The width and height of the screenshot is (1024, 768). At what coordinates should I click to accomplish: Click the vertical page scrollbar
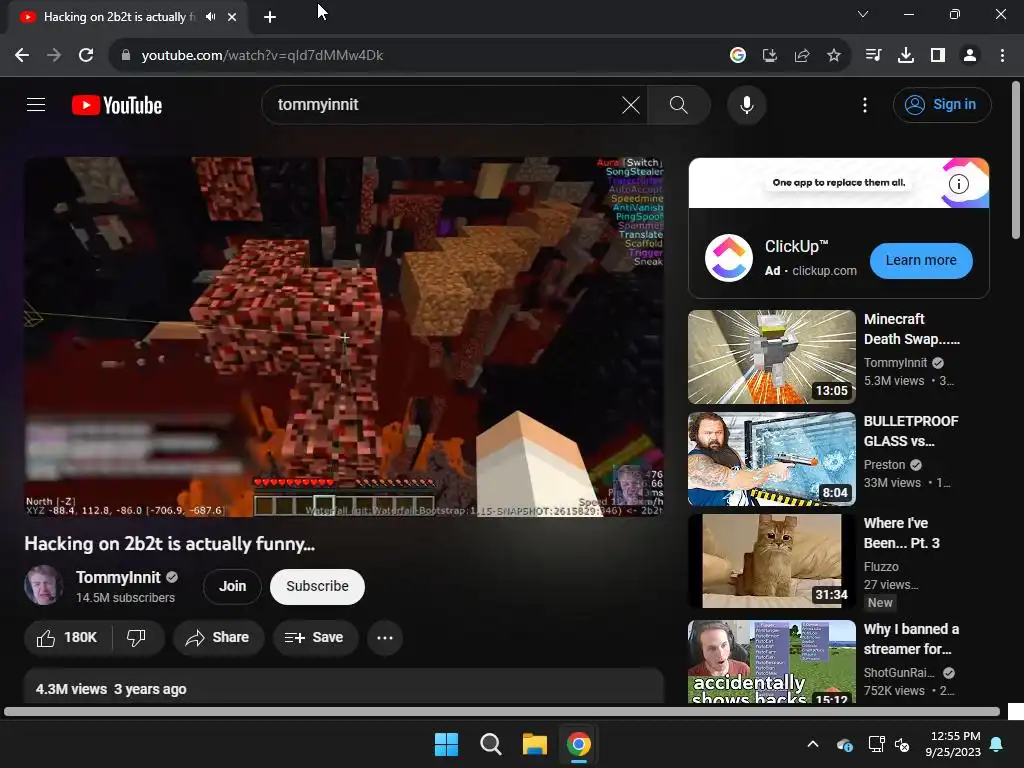[1016, 159]
